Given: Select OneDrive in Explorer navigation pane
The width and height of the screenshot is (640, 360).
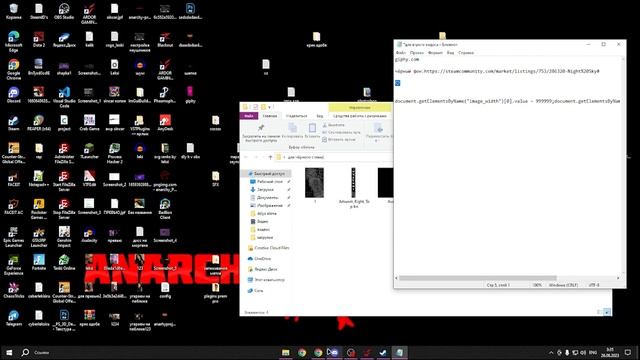Looking at the screenshot, I should tap(262, 259).
